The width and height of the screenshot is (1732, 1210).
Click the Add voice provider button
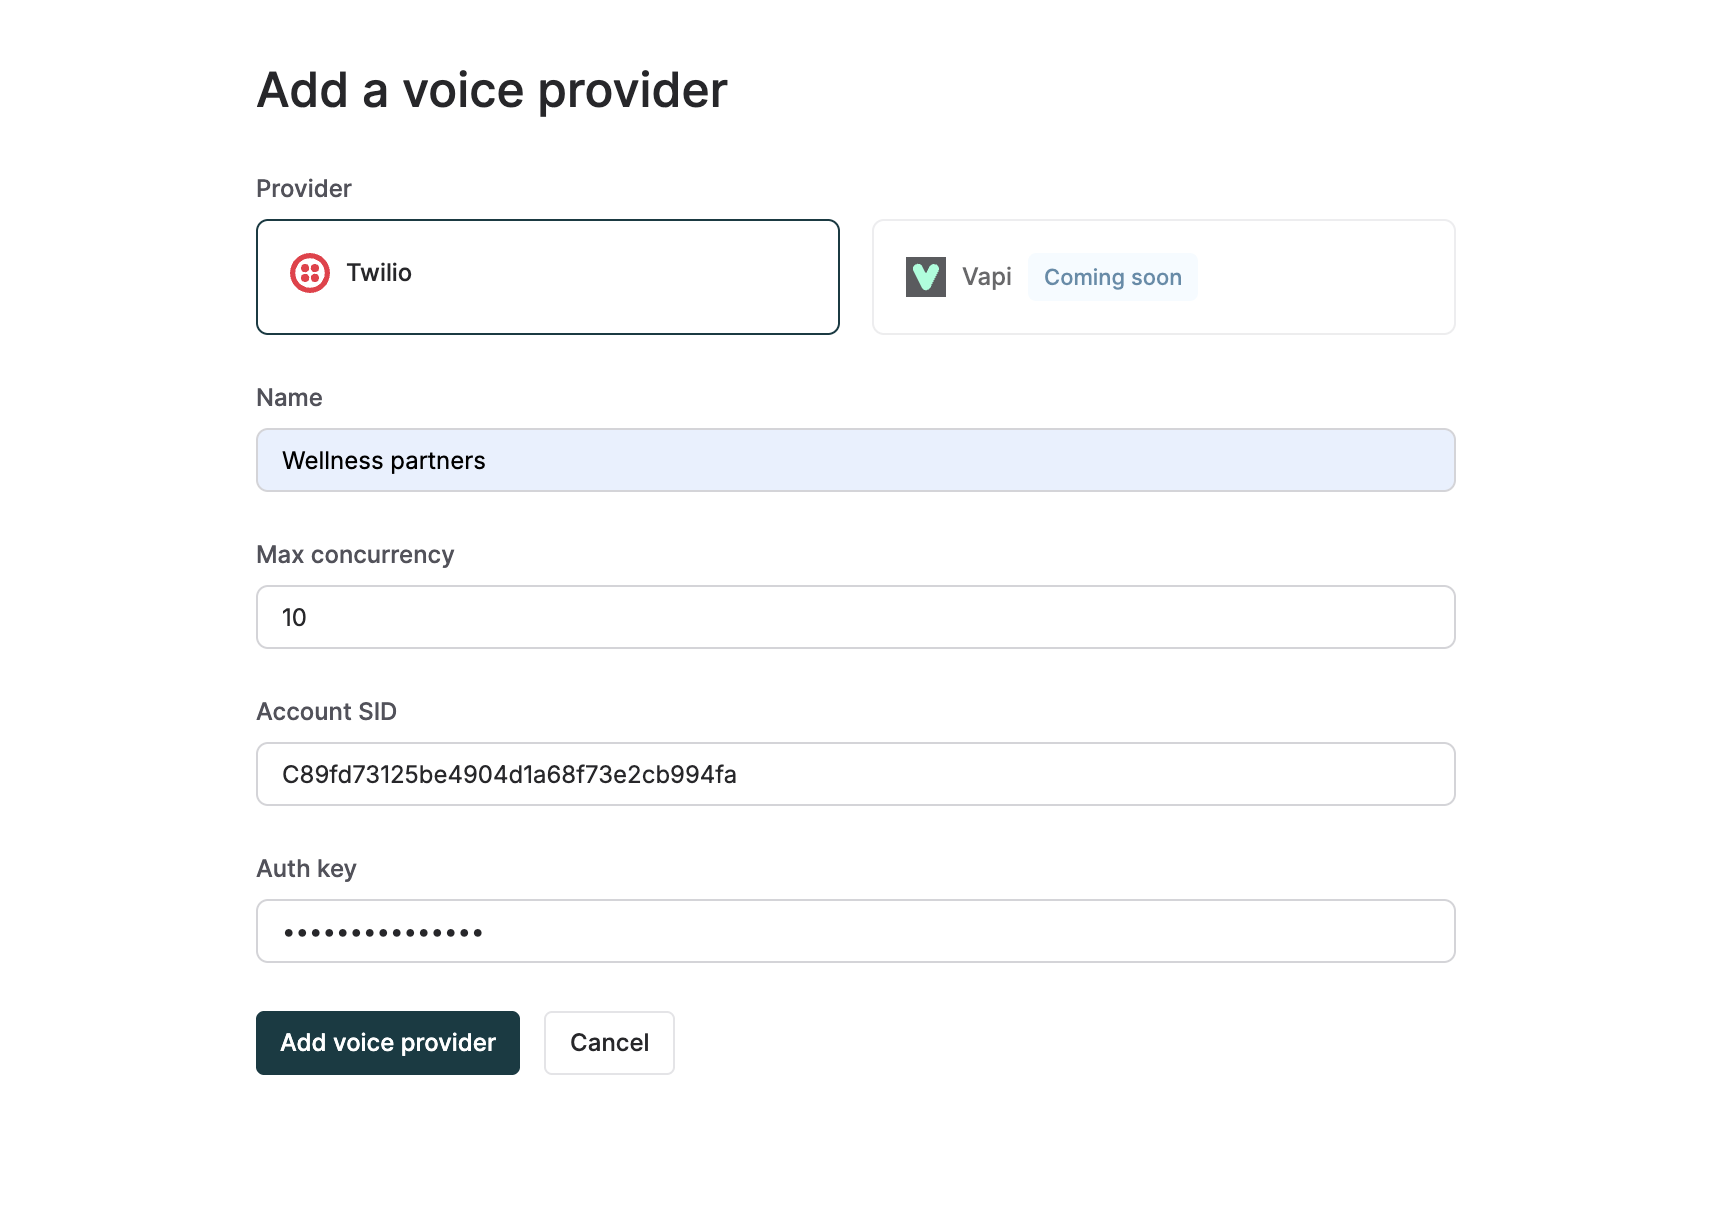pyautogui.click(x=387, y=1042)
